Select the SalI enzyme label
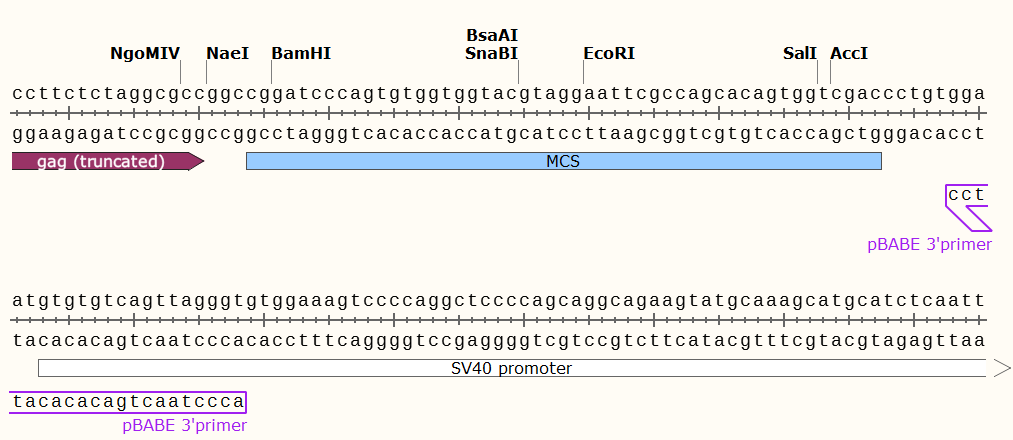 click(x=800, y=53)
